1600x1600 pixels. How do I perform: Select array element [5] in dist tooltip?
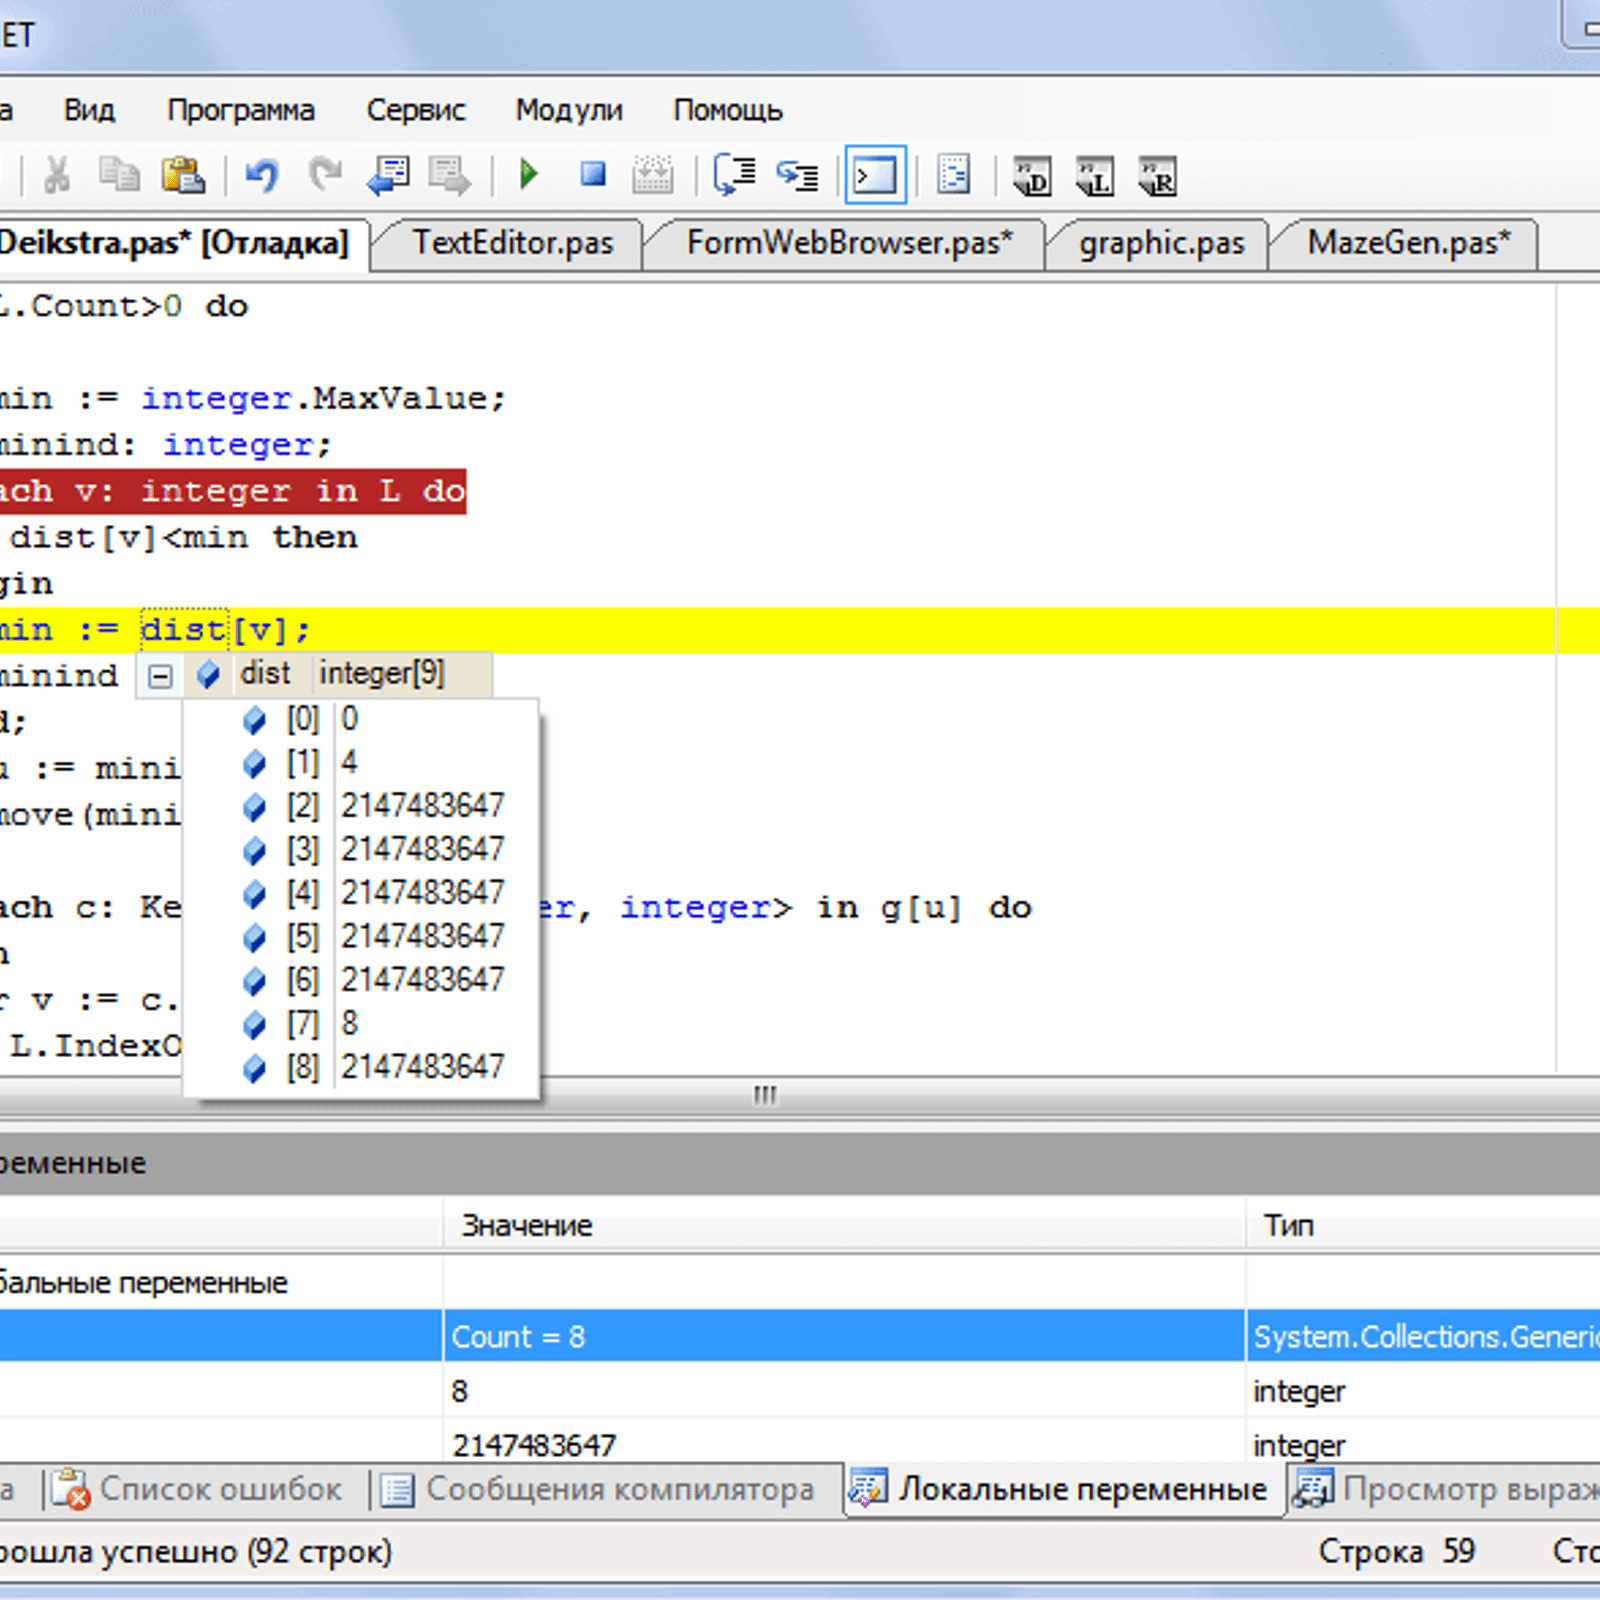pos(362,937)
